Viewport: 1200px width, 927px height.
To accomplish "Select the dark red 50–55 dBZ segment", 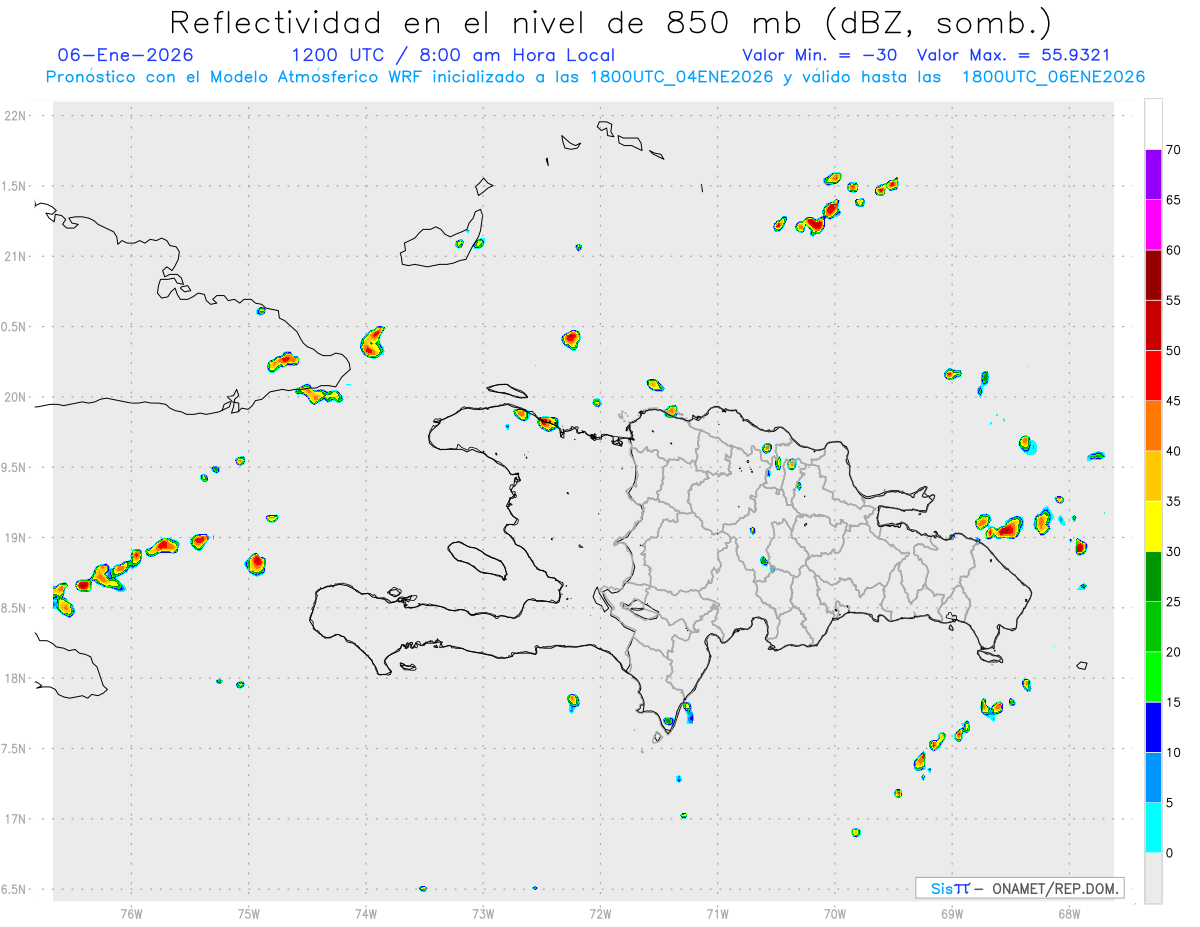I will click(1153, 326).
